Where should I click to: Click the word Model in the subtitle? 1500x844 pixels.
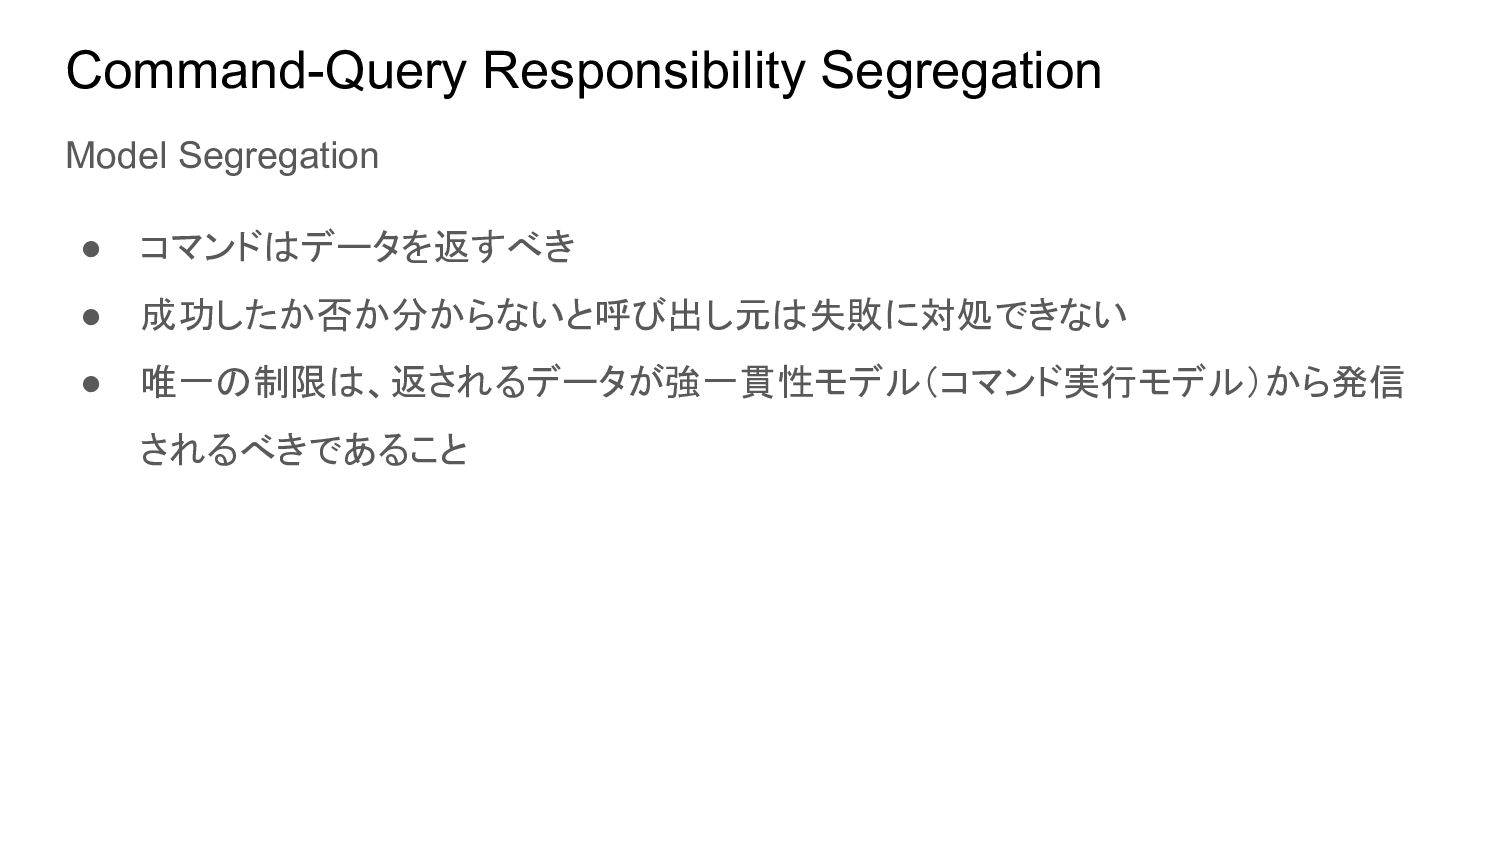coord(117,156)
